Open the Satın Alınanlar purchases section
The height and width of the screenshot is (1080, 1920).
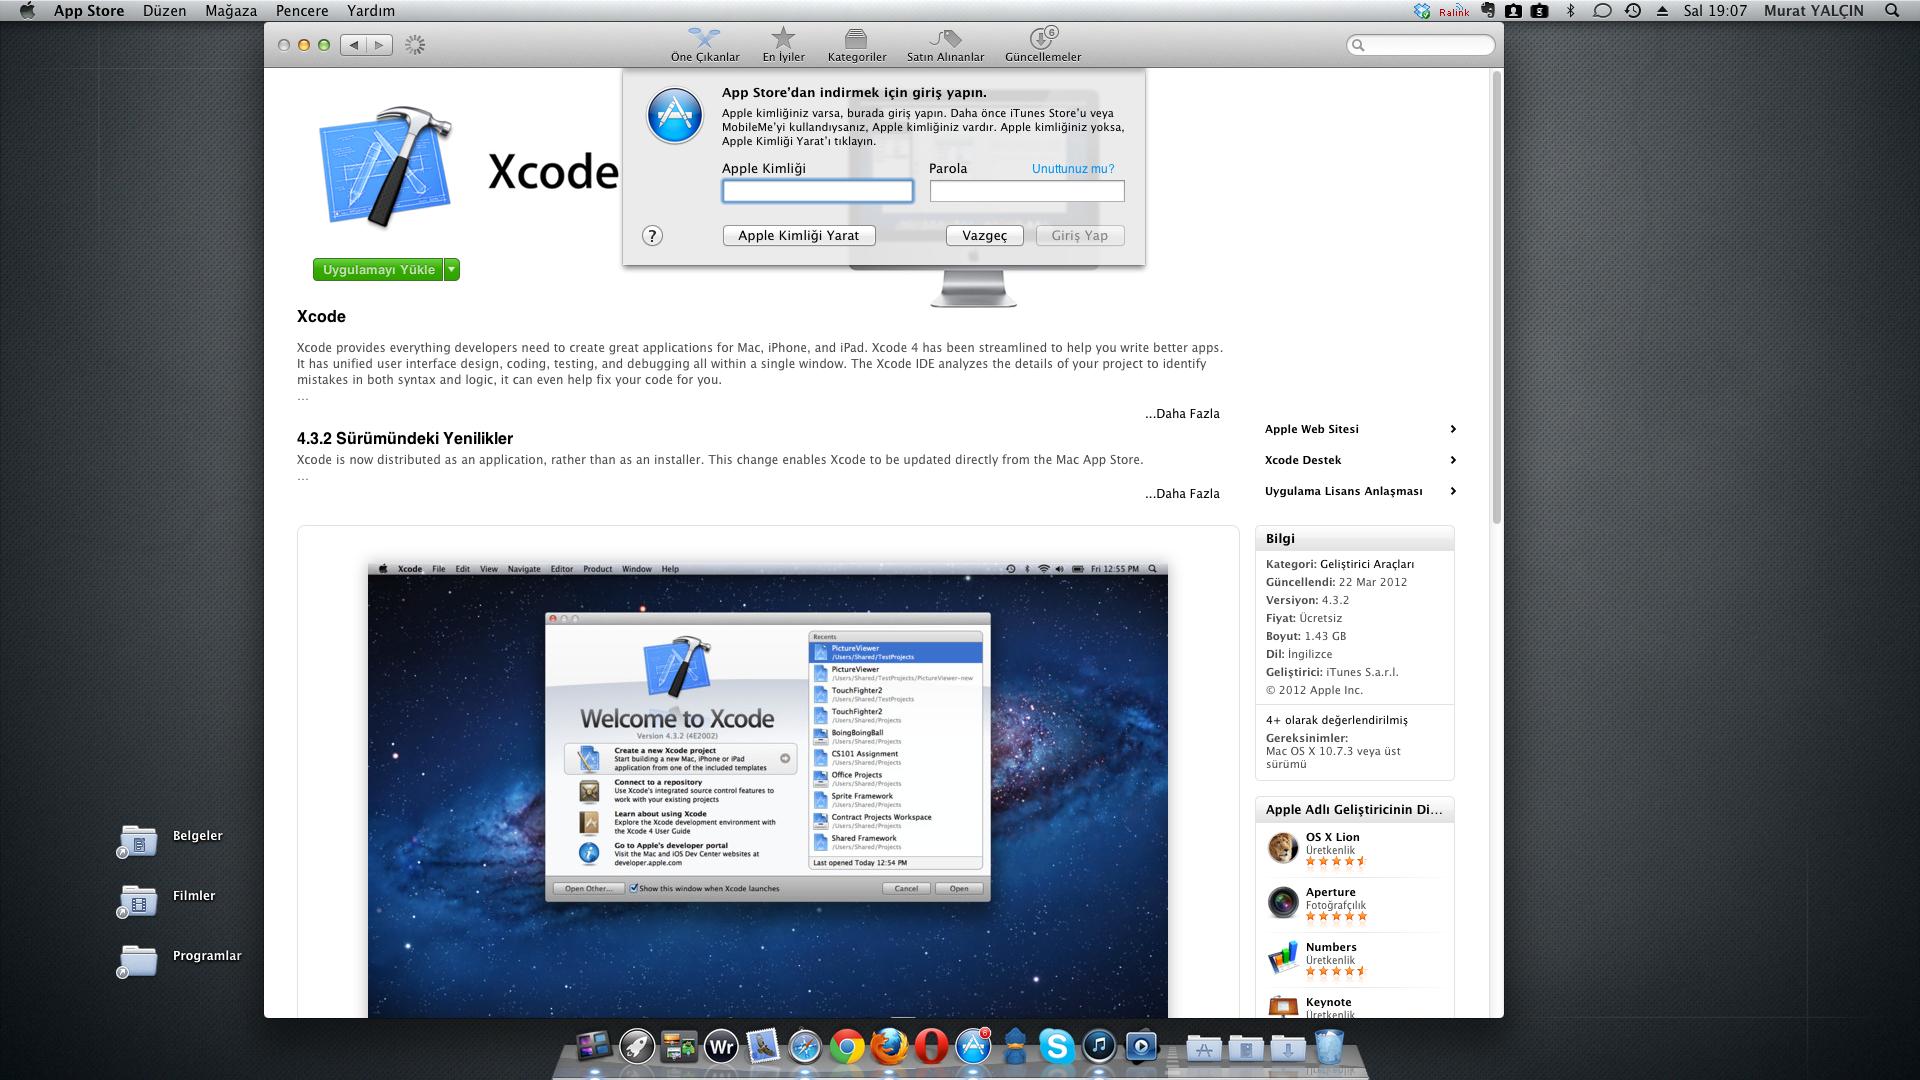click(945, 44)
